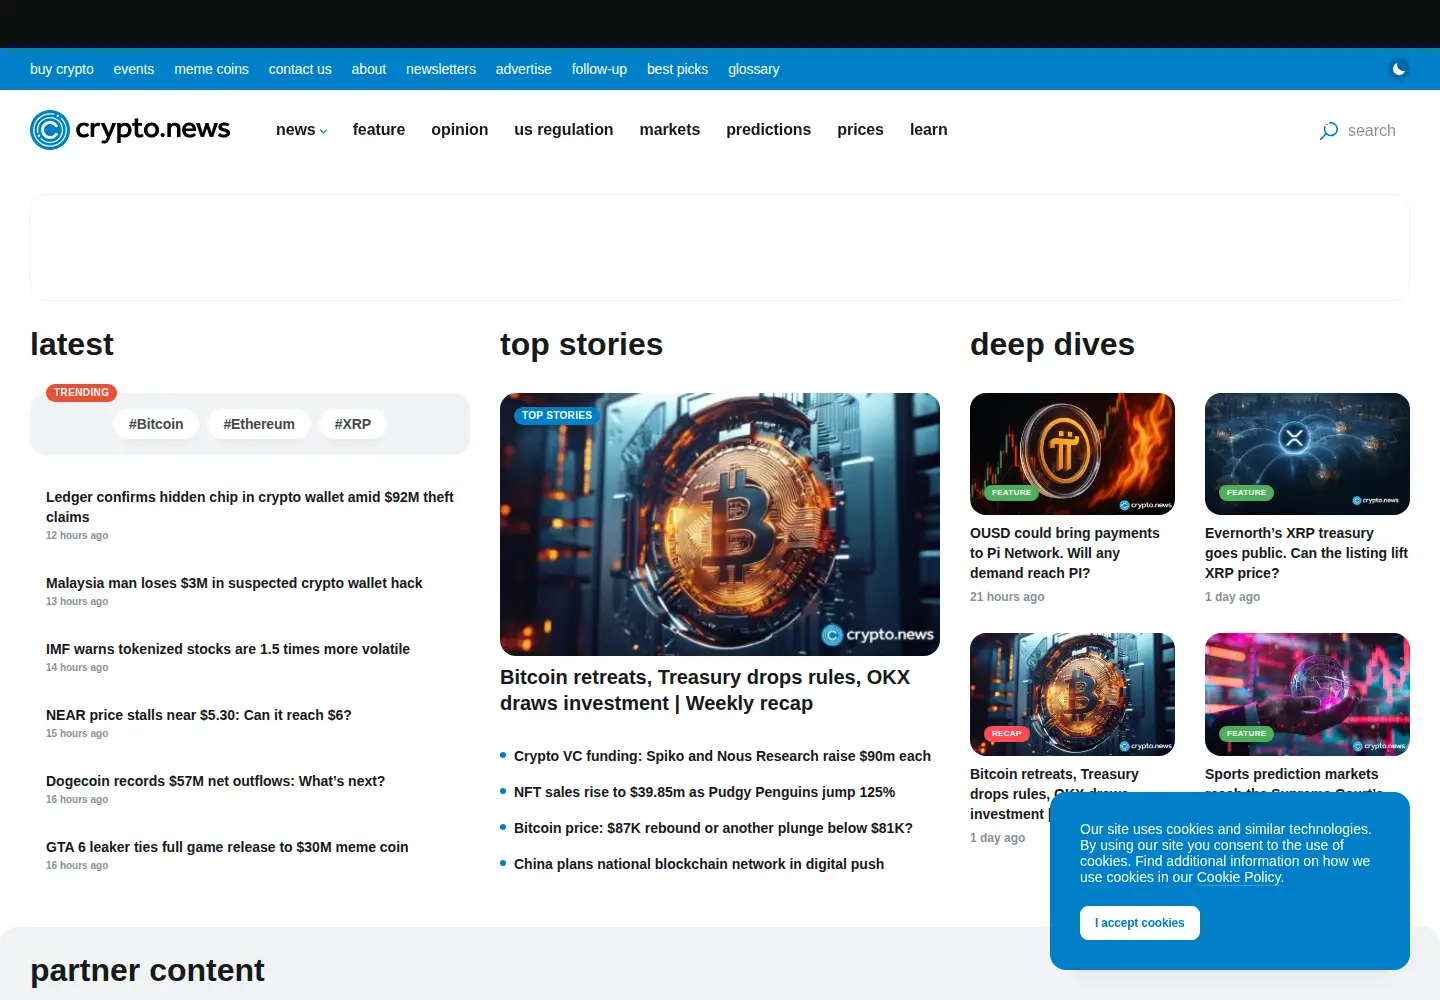1440x1000 pixels.
Task: Click the crypto.news logo
Action: click(x=130, y=130)
